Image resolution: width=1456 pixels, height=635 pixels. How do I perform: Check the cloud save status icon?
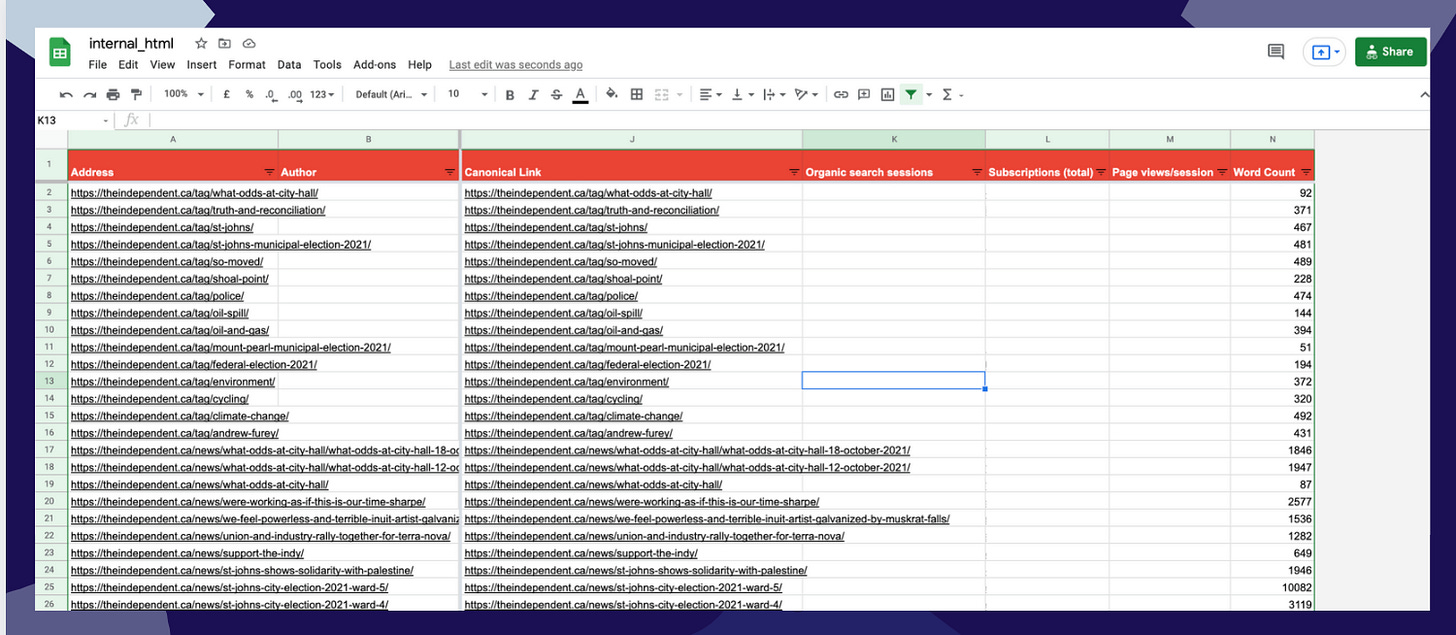[249, 43]
